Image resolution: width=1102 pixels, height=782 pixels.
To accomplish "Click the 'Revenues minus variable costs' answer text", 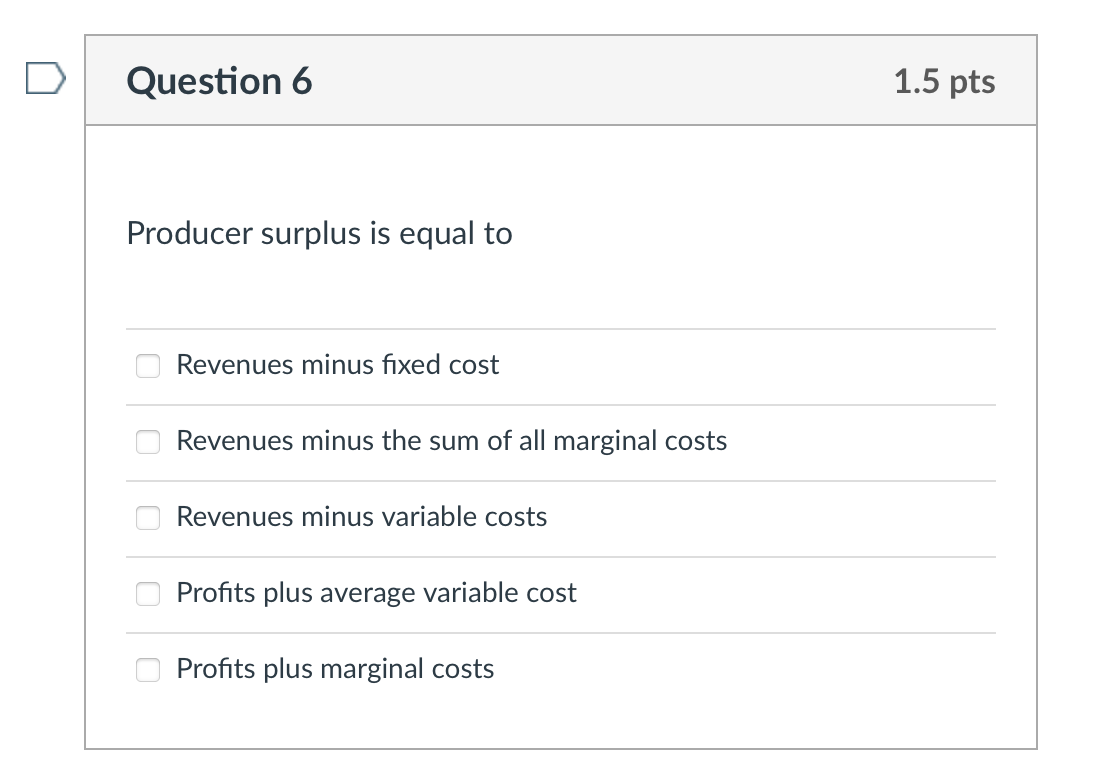I will [x=361, y=518].
